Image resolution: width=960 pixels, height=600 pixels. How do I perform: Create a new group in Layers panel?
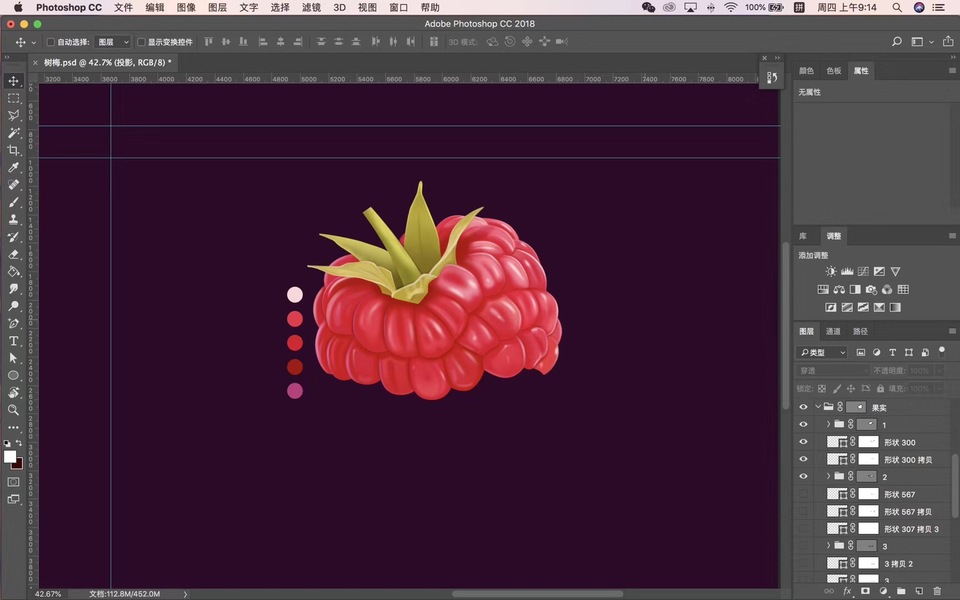[x=901, y=591]
